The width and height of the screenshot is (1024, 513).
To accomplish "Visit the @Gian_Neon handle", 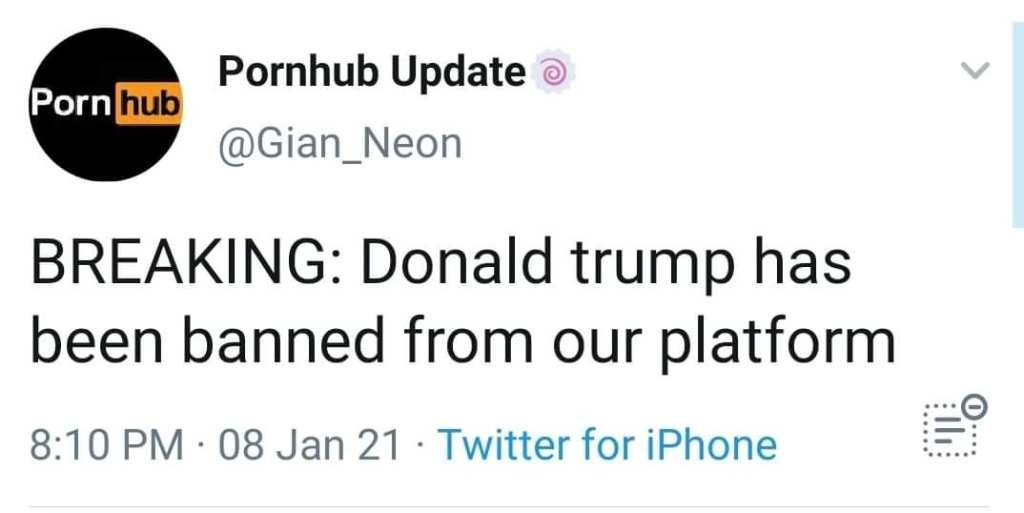I will [x=340, y=144].
